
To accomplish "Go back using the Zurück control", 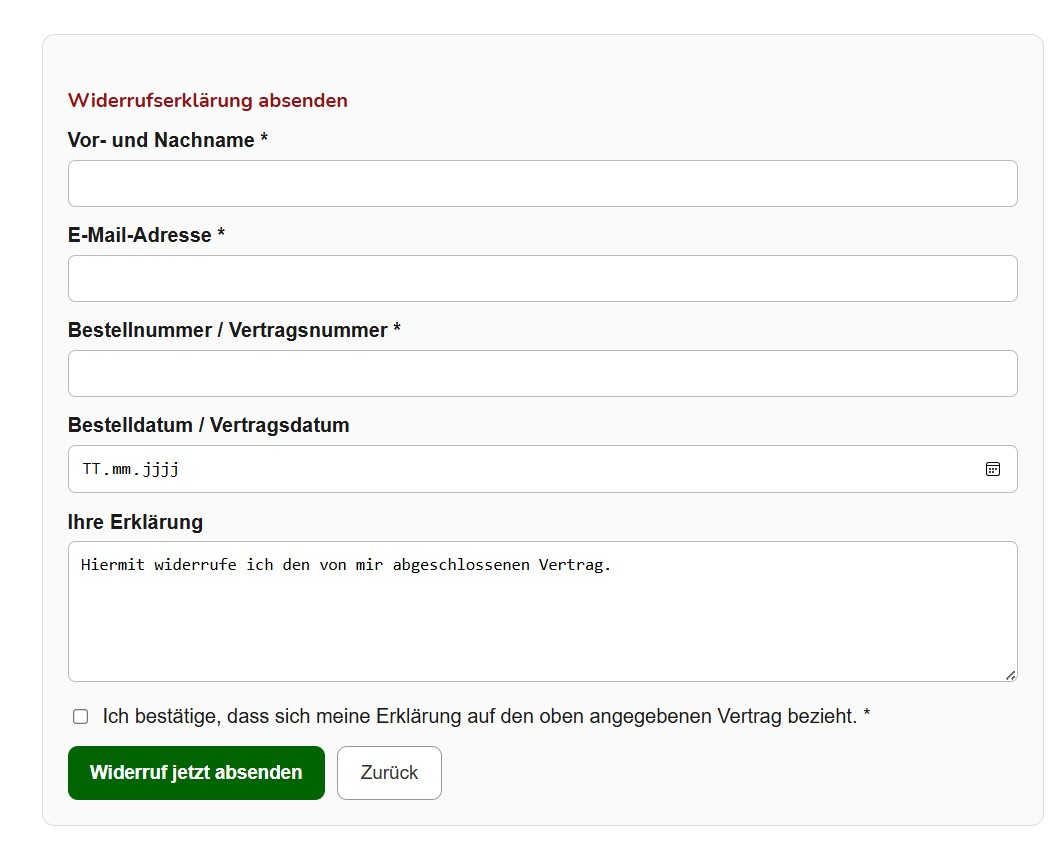I will (389, 772).
